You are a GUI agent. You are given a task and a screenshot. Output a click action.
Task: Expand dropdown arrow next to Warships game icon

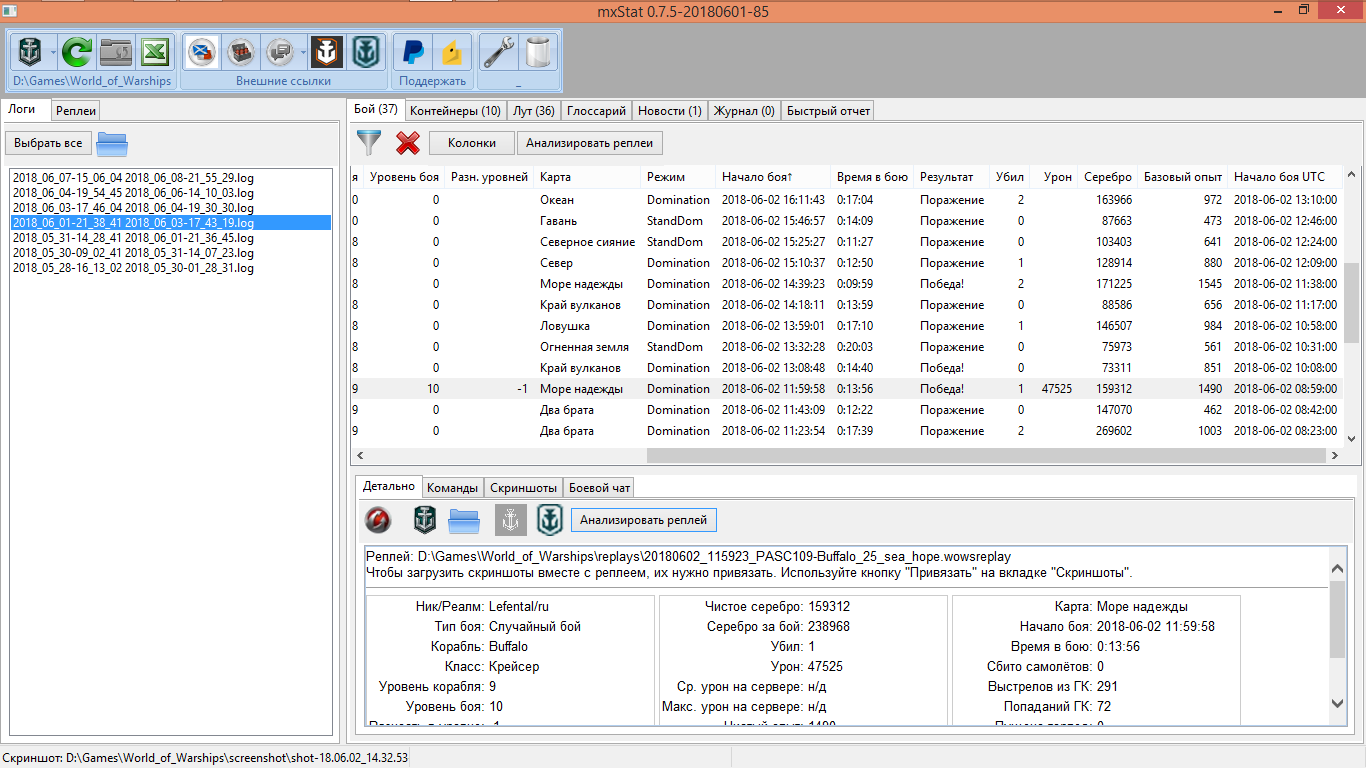(51, 52)
